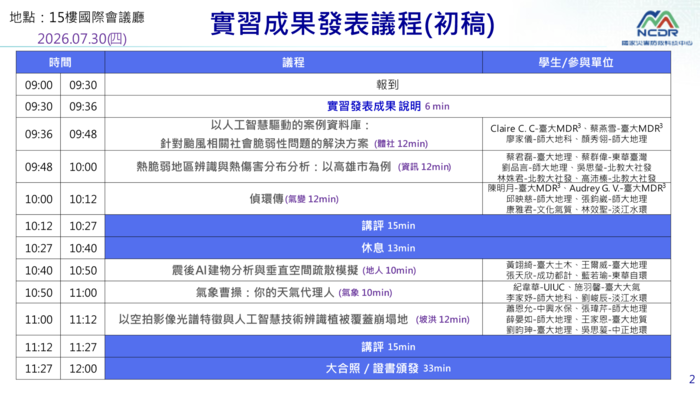The image size is (700, 394).
Task: Select the 10:50 start time of 氣象曹操
Action: point(38,293)
